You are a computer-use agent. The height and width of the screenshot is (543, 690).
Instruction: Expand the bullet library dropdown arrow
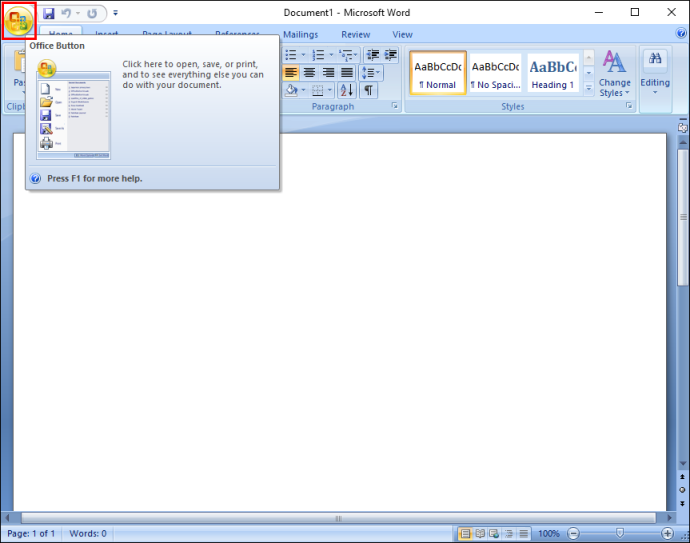click(x=303, y=55)
